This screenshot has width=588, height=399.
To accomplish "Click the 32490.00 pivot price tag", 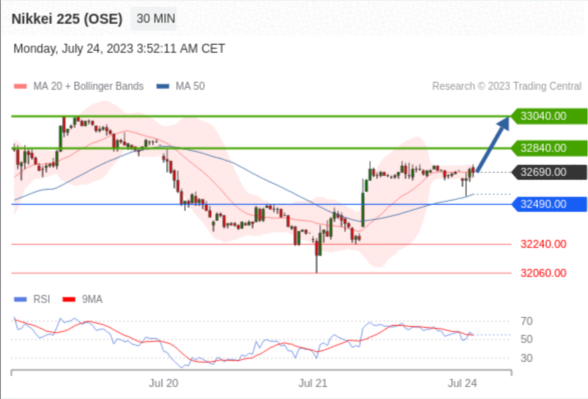I will pyautogui.click(x=549, y=204).
